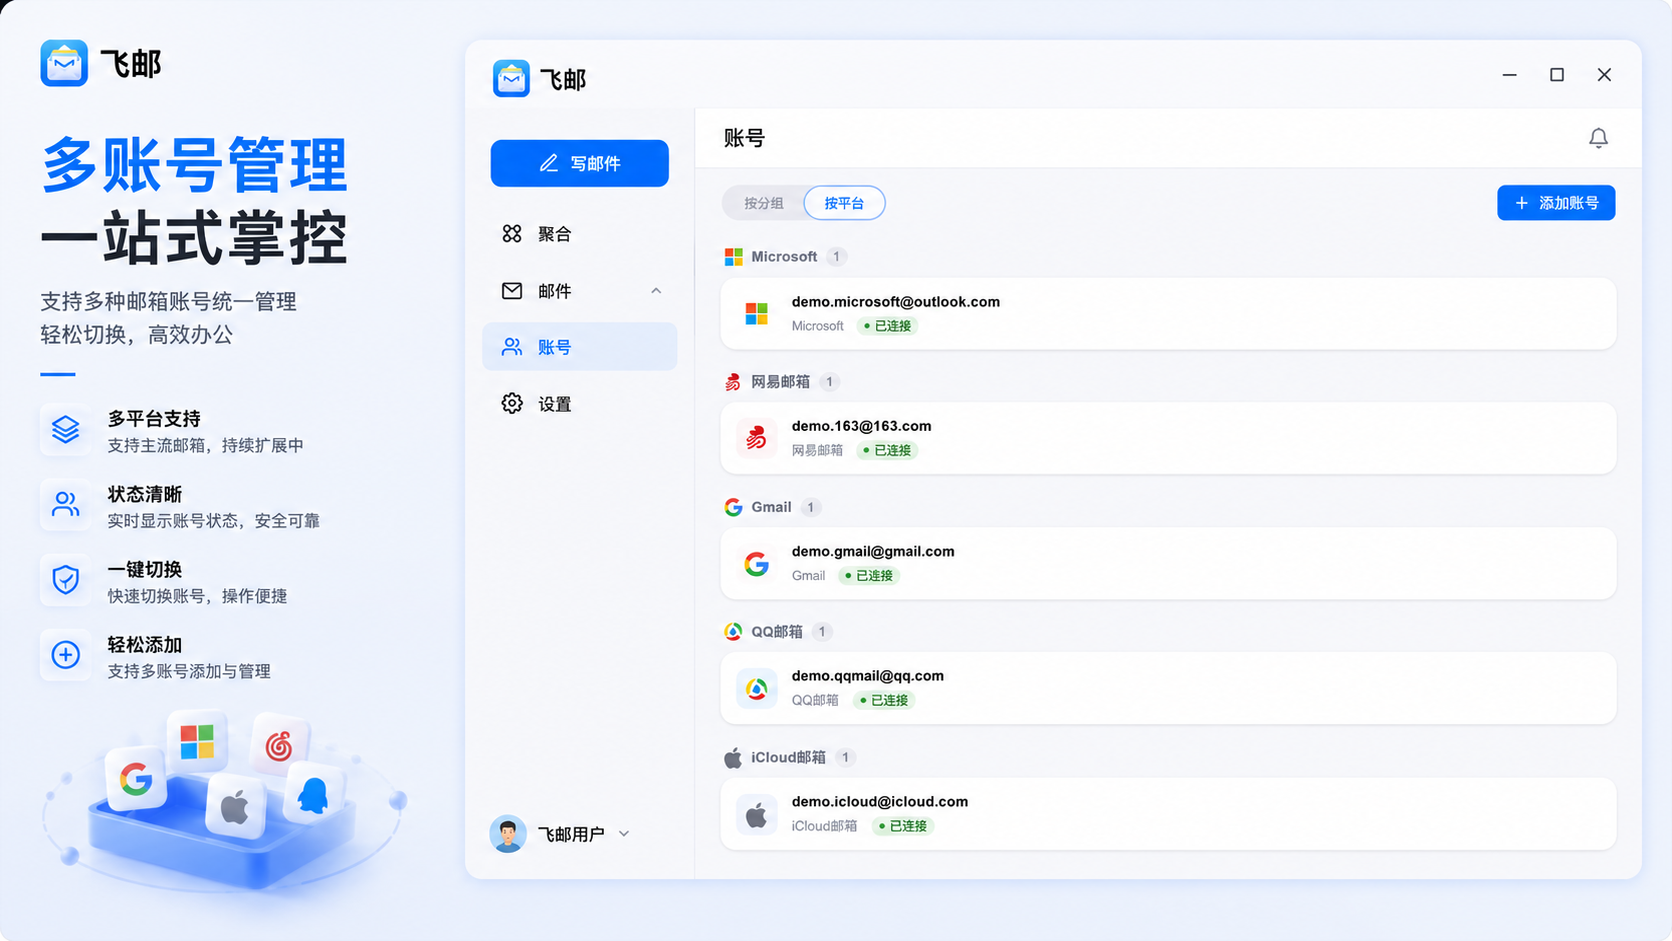Open the demo.microsoft@outlook.com account row
Screen dimensions: 1672x941
point(1168,313)
